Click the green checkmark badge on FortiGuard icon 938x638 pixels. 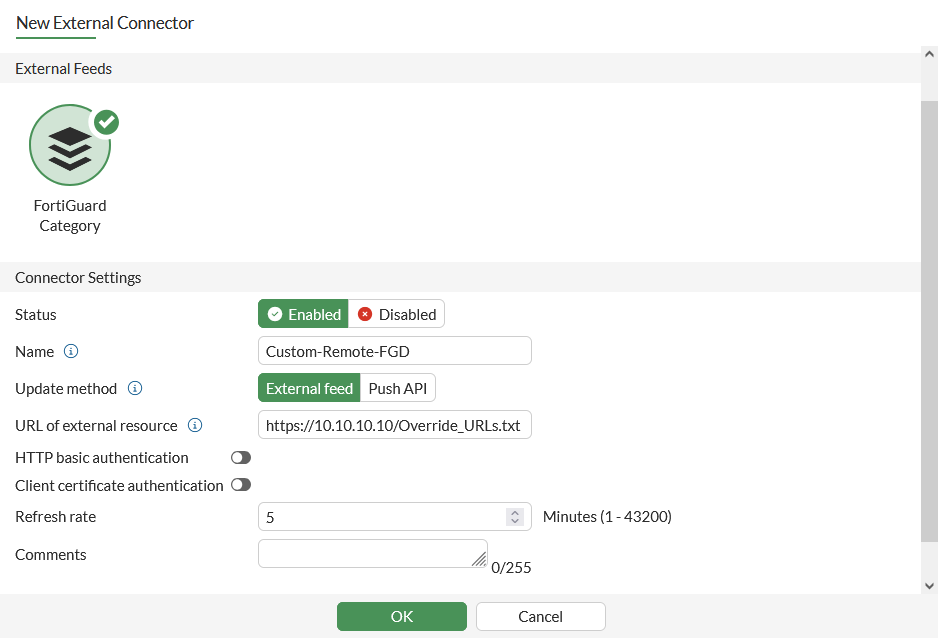click(106, 122)
